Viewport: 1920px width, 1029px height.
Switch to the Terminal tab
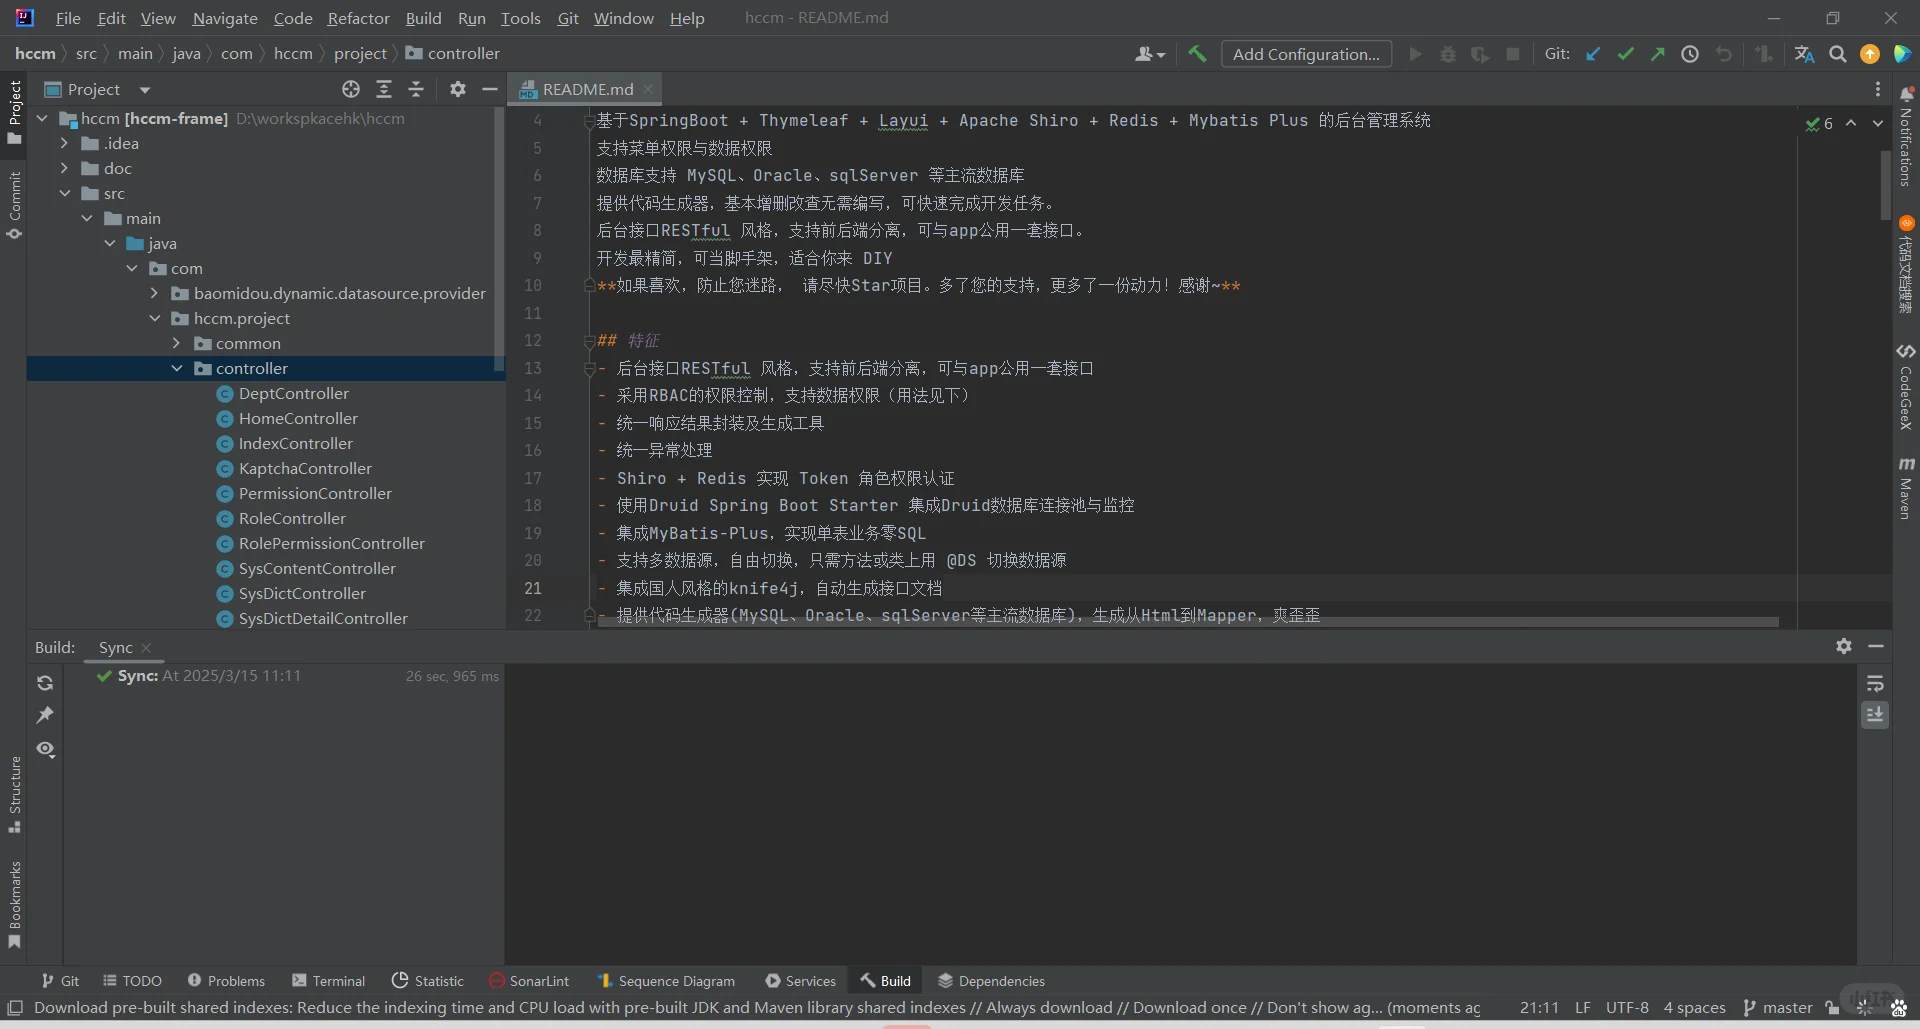pyautogui.click(x=328, y=981)
